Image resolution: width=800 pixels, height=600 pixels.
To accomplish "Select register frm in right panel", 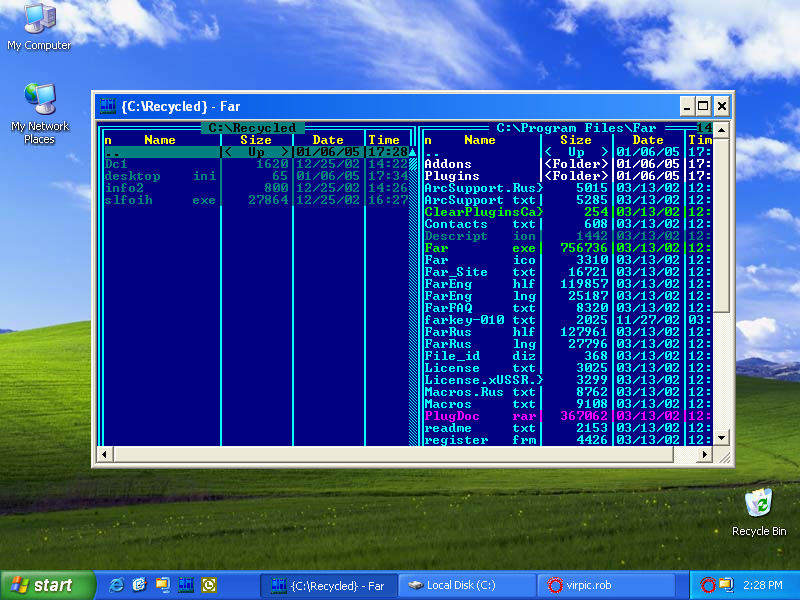I will point(568,440).
